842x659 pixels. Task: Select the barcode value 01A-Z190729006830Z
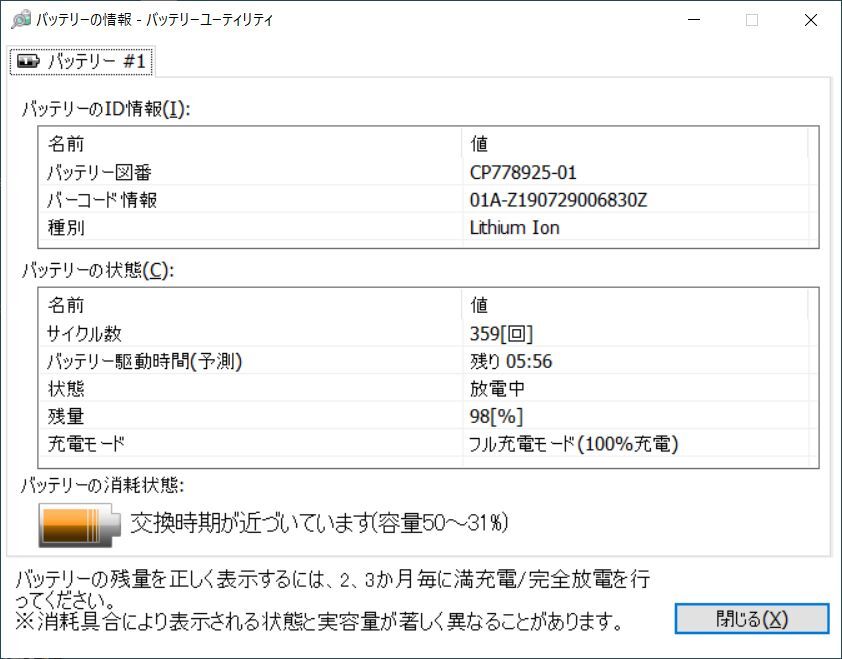point(558,200)
